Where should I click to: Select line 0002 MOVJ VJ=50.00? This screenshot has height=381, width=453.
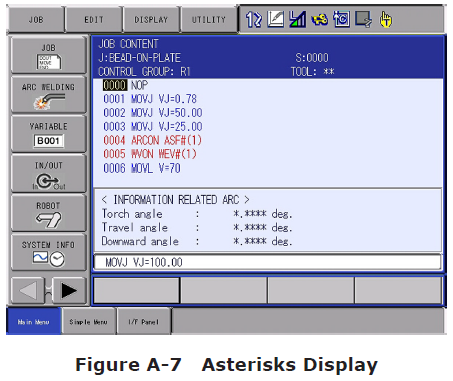tap(153, 113)
